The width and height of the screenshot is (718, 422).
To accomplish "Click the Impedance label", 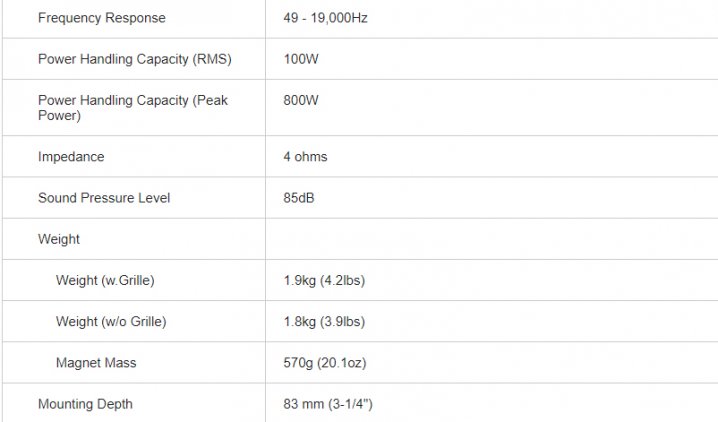I will click(71, 157).
